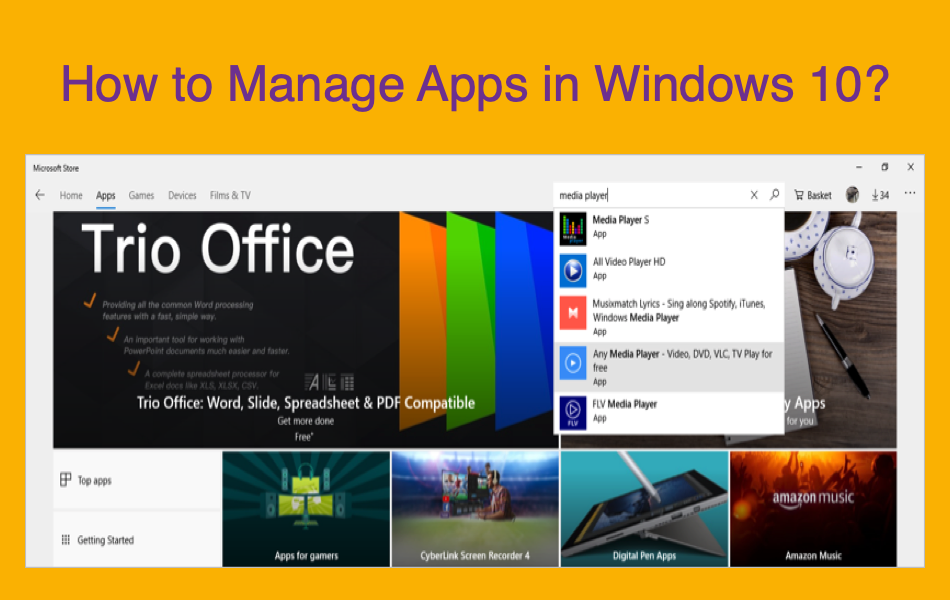Click the Top apps icon
This screenshot has width=950, height=600.
pyautogui.click(x=65, y=479)
